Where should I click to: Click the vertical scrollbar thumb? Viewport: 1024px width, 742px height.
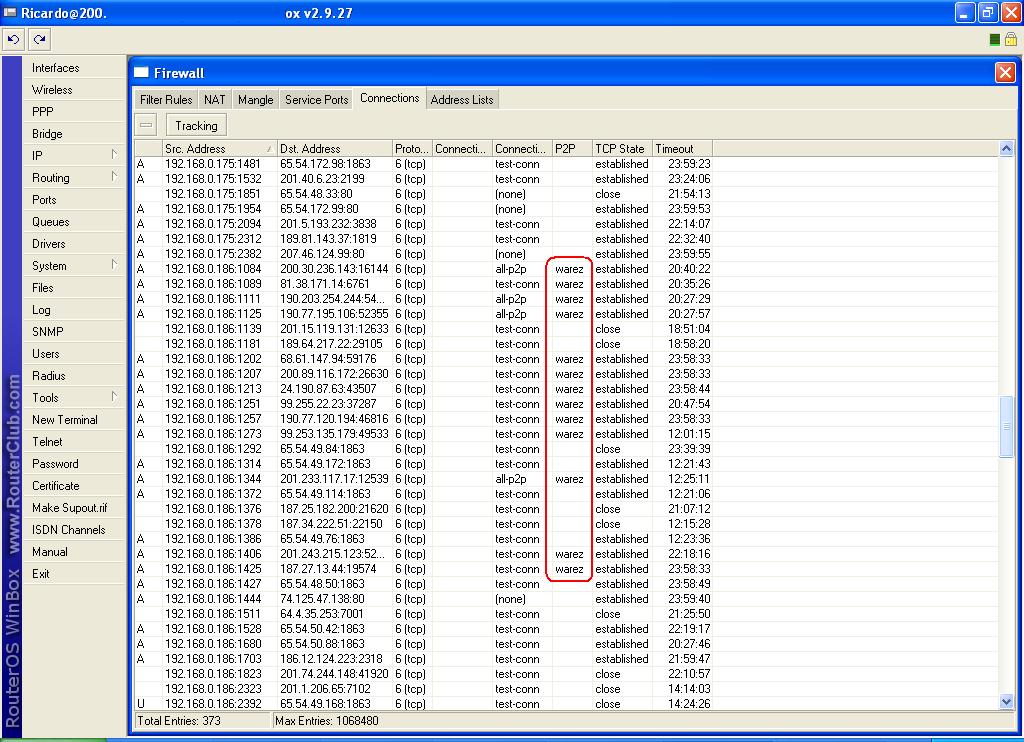(1006, 427)
